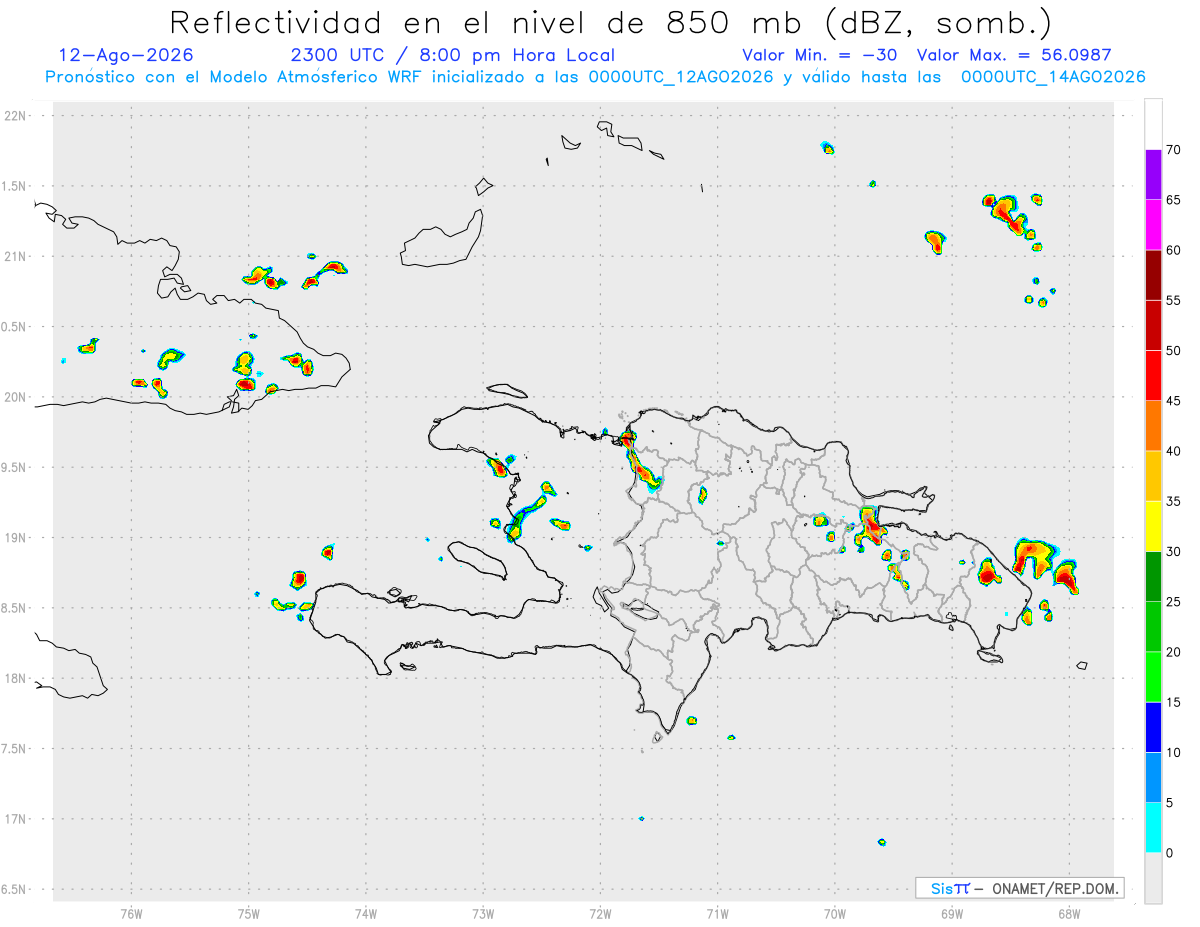Click the colorbar label '0'
The width and height of the screenshot is (1200, 927).
(1169, 853)
